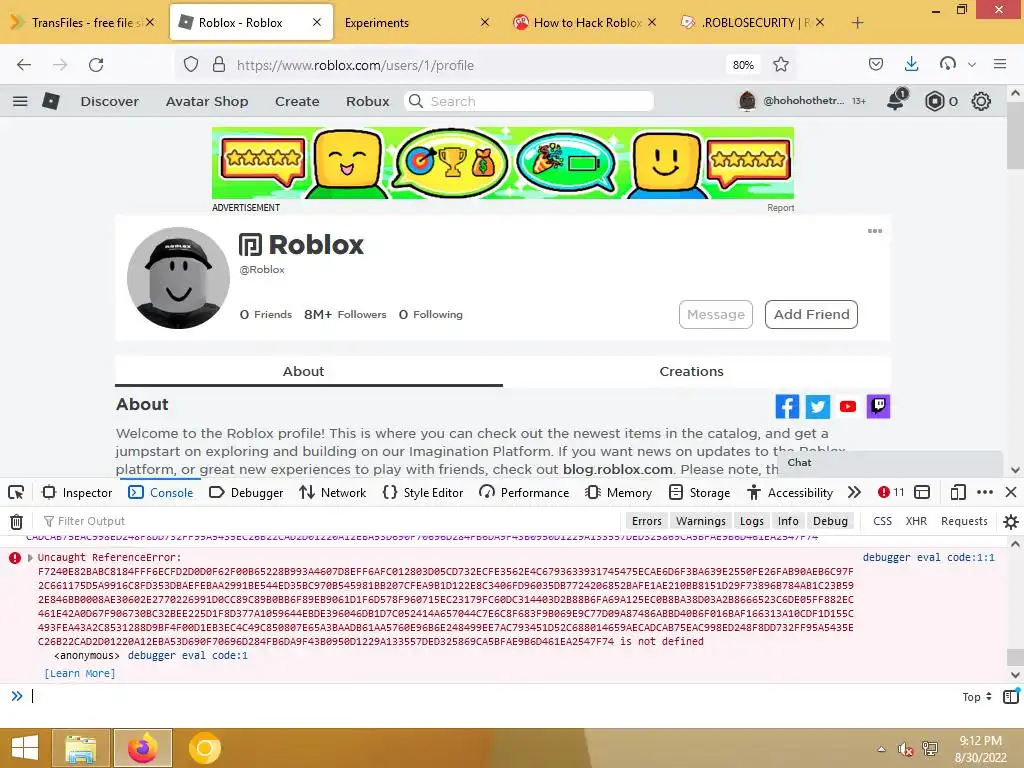Report the advertisement banner
The image size is (1024, 768).
780,208
